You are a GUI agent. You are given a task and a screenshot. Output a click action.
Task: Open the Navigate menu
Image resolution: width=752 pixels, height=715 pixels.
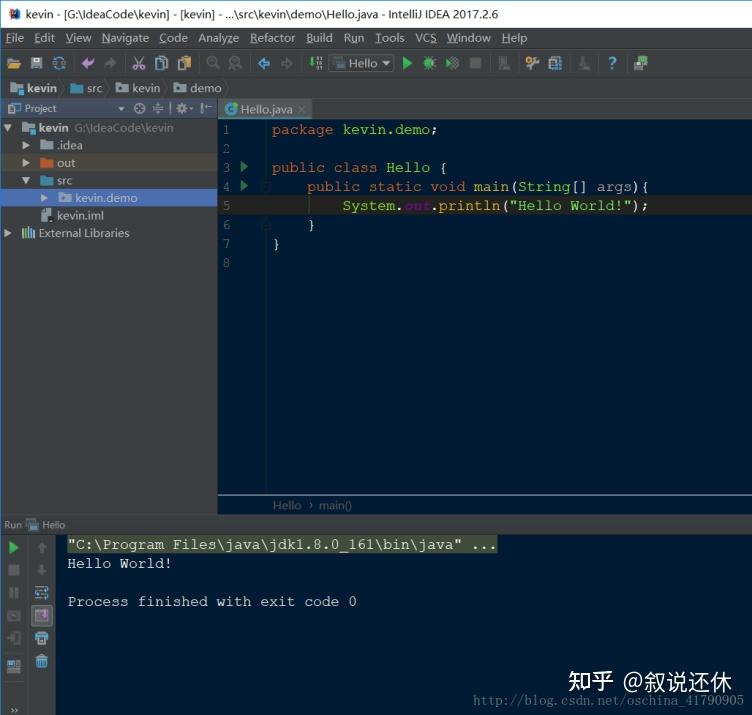click(125, 38)
